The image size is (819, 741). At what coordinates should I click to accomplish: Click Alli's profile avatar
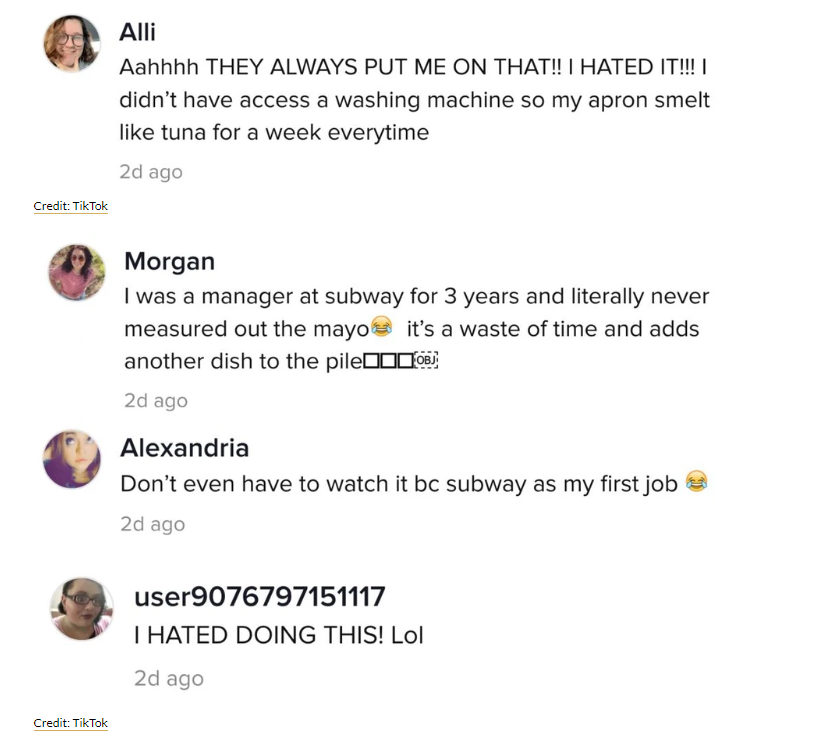(x=72, y=44)
